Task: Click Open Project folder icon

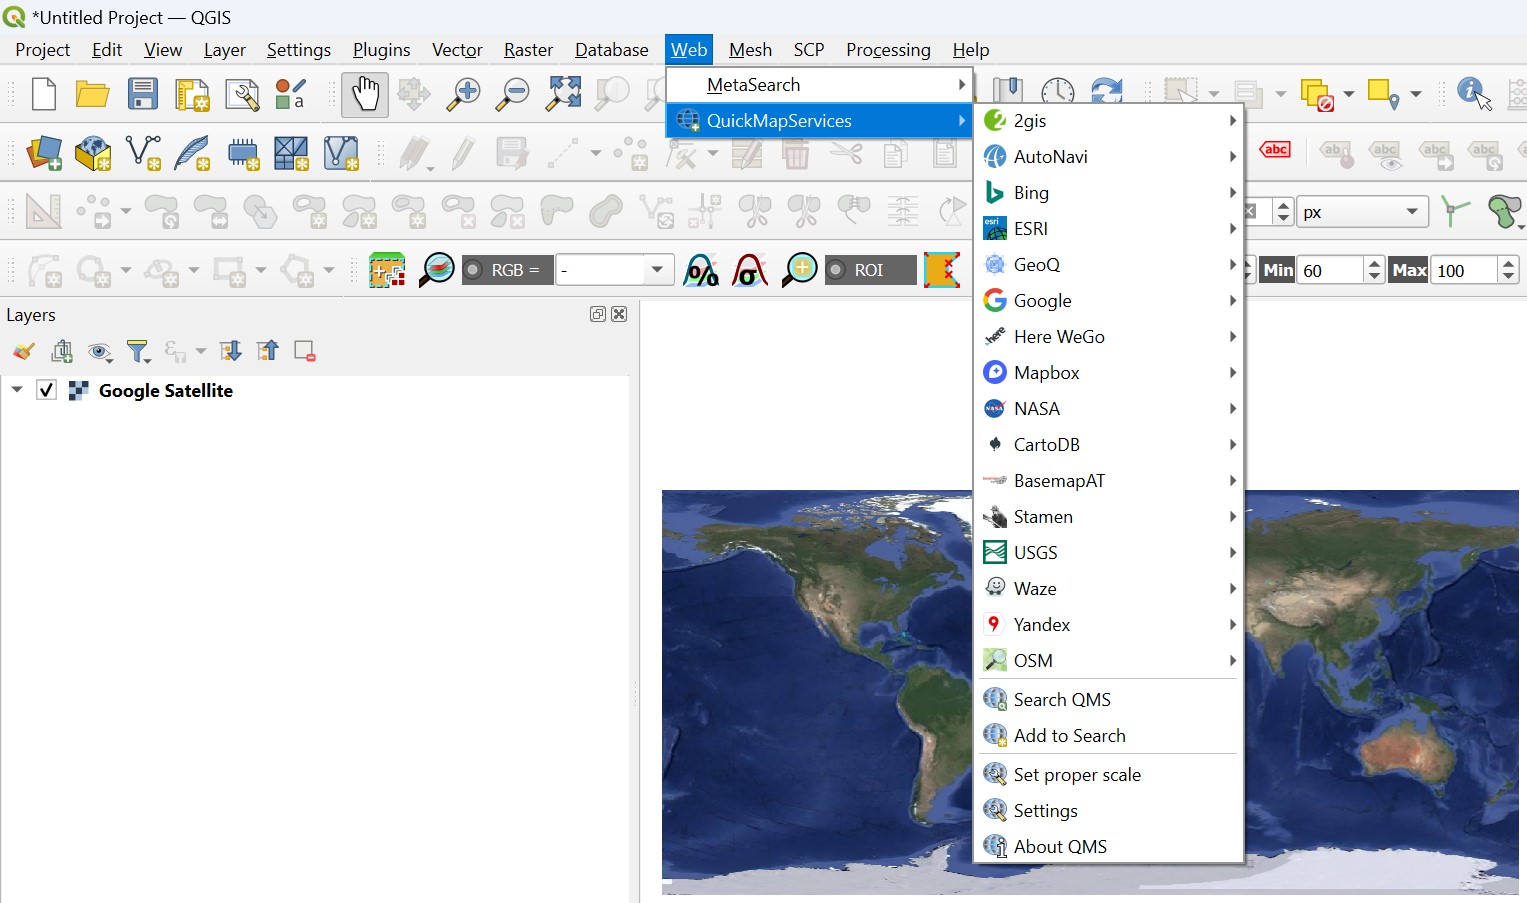Action: [92, 94]
